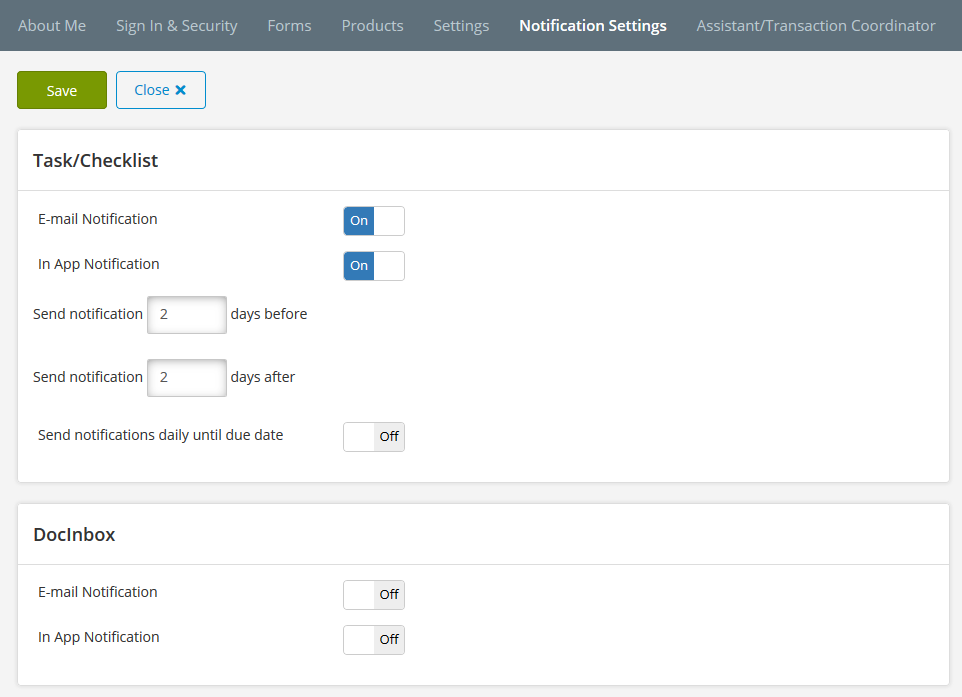Click the DocInbox section header
Image resolution: width=962 pixels, height=697 pixels.
[74, 534]
